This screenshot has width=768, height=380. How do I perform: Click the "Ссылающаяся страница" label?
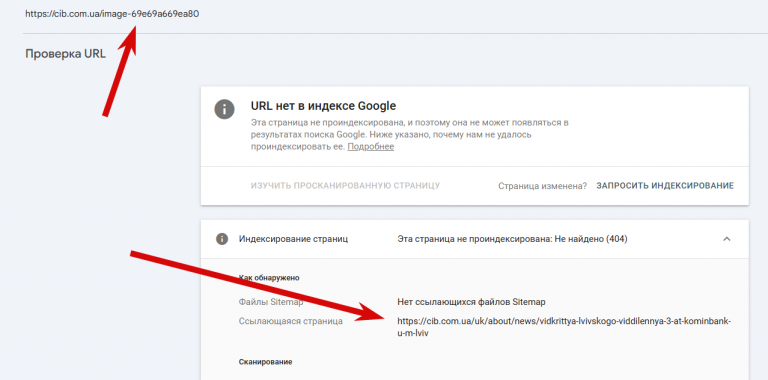[x=291, y=321]
